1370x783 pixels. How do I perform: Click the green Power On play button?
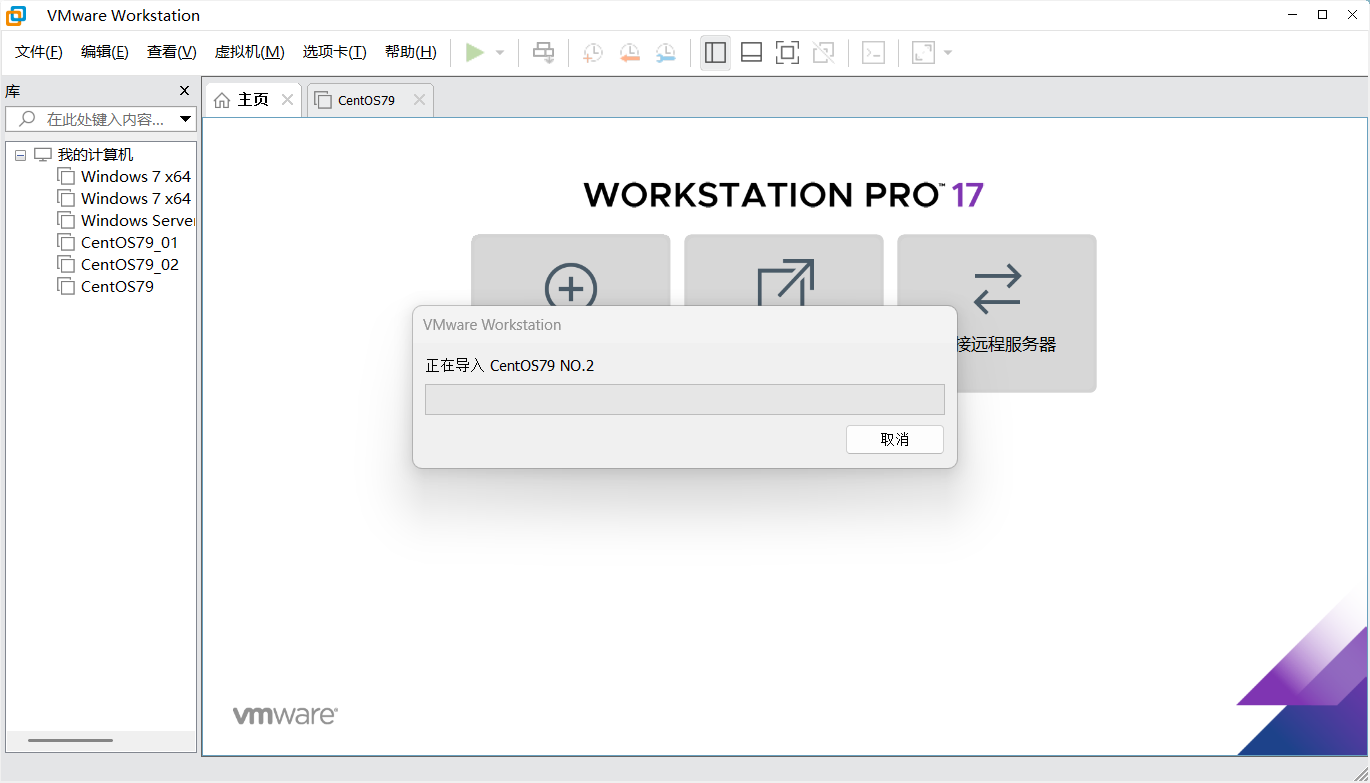tap(475, 53)
